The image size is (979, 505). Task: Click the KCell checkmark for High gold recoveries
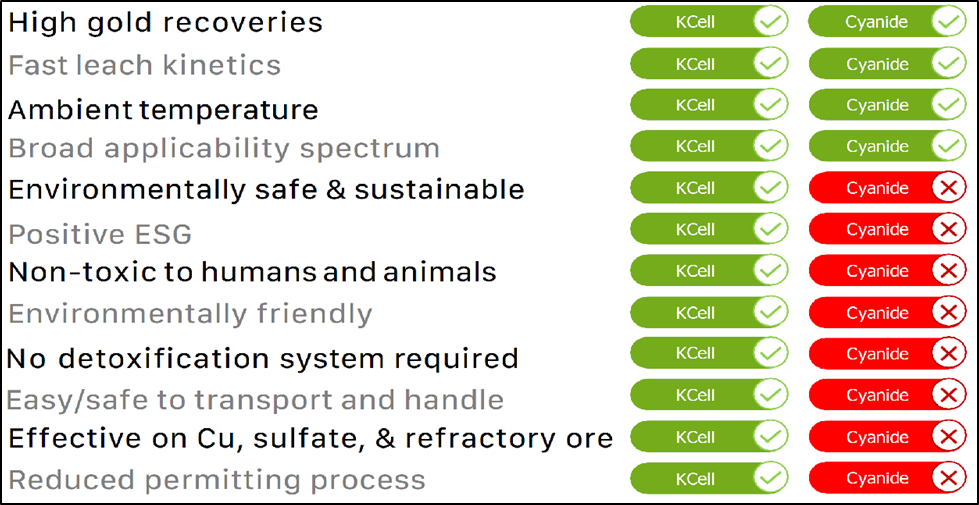click(770, 22)
